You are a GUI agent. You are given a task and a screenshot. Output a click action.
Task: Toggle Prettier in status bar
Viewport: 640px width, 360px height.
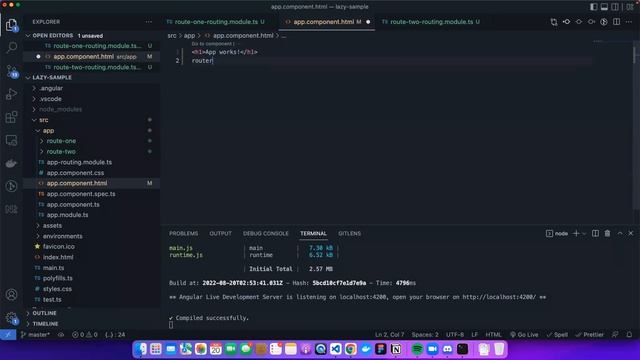click(589, 334)
